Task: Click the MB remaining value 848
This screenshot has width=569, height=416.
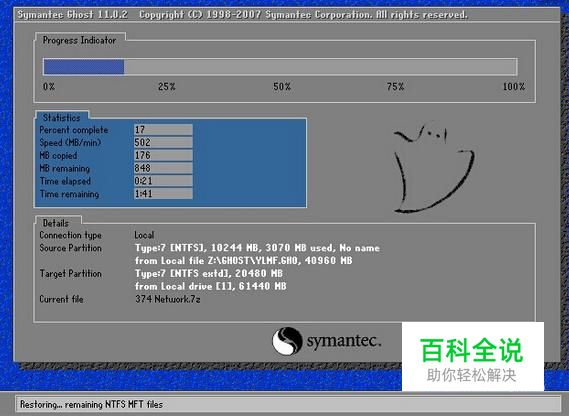Action: point(163,168)
